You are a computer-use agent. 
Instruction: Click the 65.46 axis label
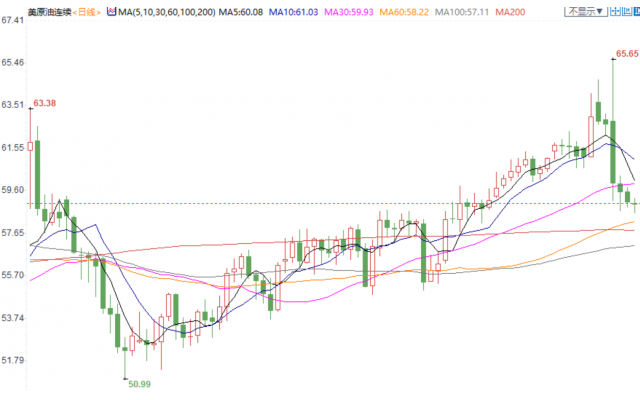coord(13,62)
